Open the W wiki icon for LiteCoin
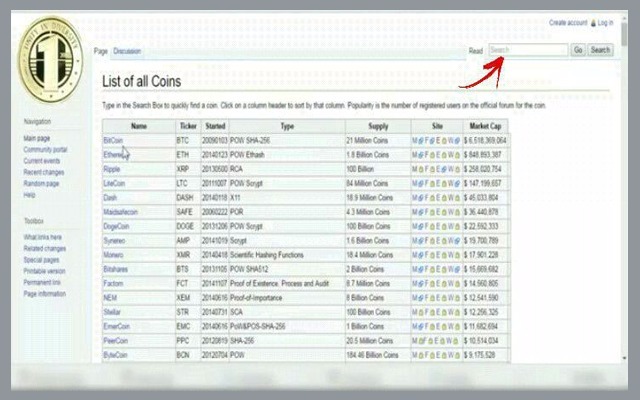The image size is (640, 400). pyautogui.click(x=448, y=184)
